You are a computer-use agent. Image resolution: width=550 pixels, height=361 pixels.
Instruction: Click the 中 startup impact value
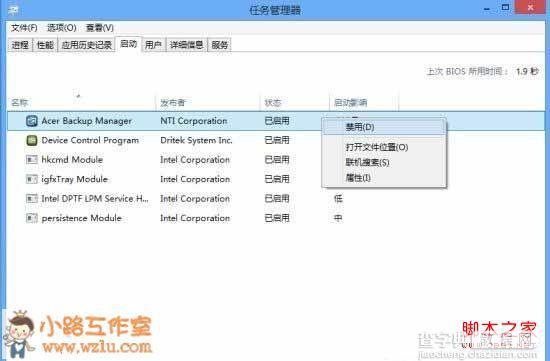click(x=338, y=218)
